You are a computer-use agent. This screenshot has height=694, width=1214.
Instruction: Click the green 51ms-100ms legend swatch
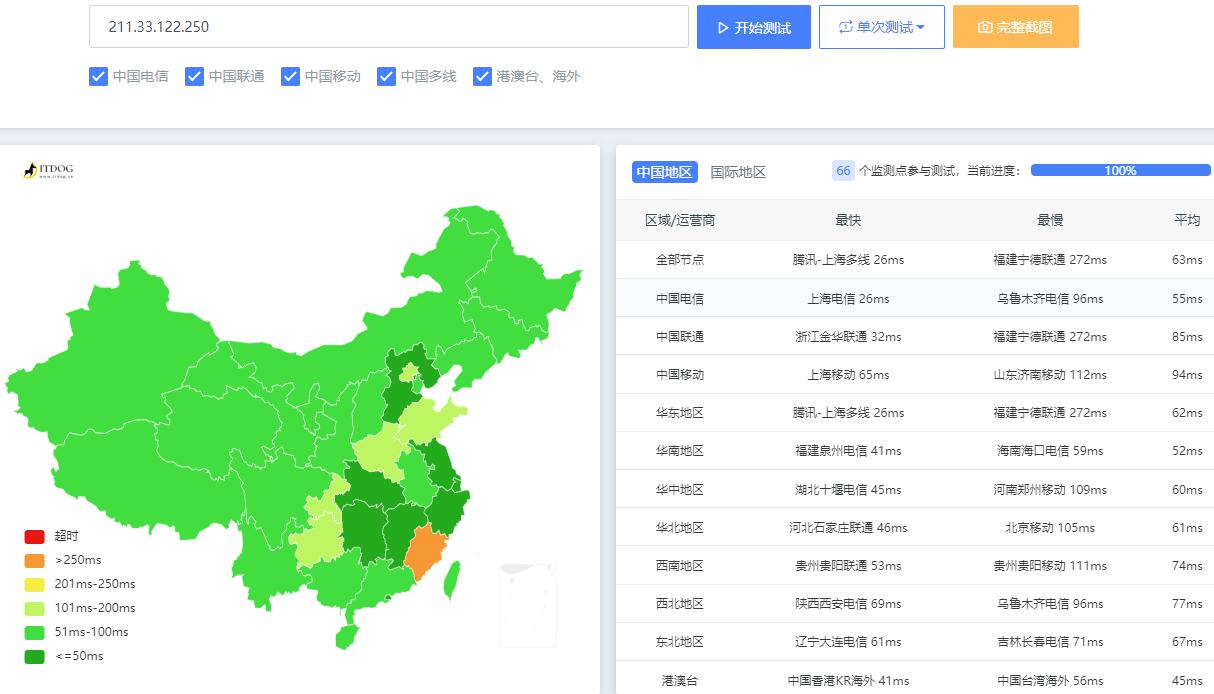(x=34, y=632)
